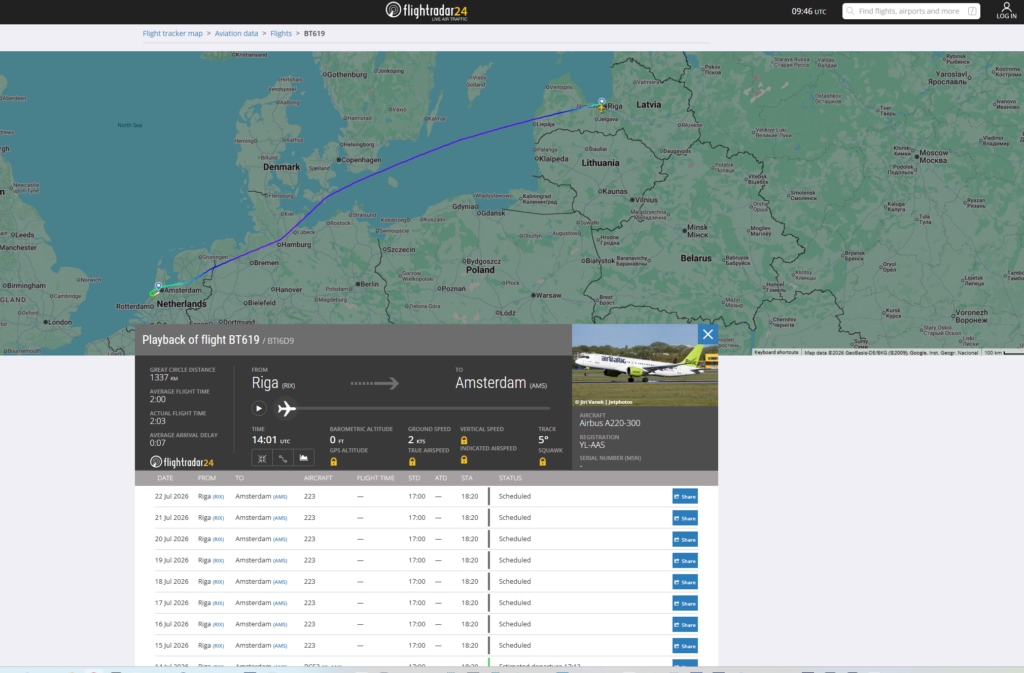Click the GPS altitude lock icon
This screenshot has width=1024, height=673.
pos(334,462)
